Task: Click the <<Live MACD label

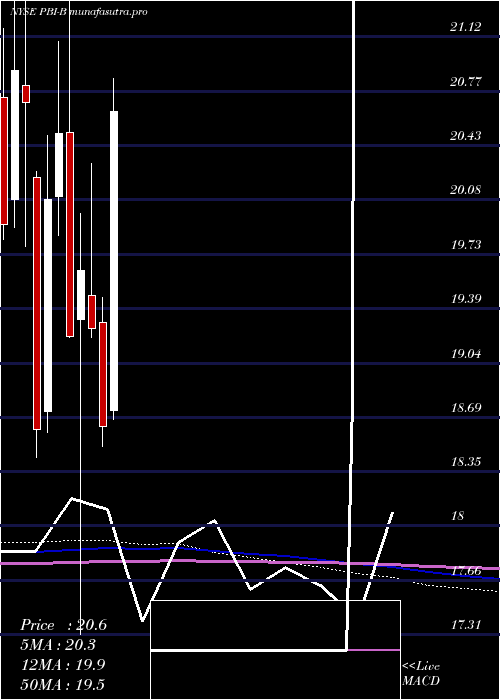Action: coord(421,674)
